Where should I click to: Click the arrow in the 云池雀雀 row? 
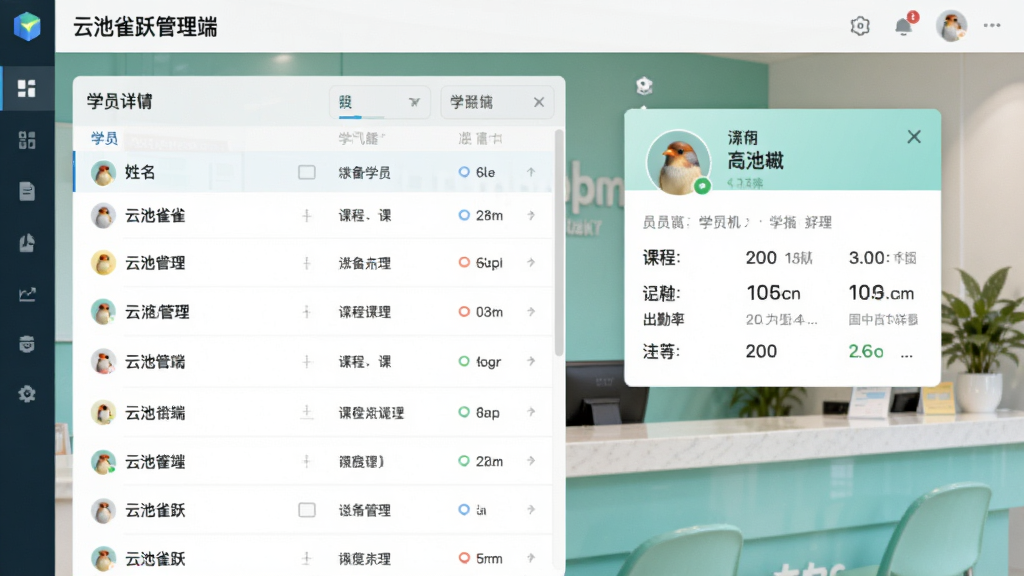[x=531, y=215]
